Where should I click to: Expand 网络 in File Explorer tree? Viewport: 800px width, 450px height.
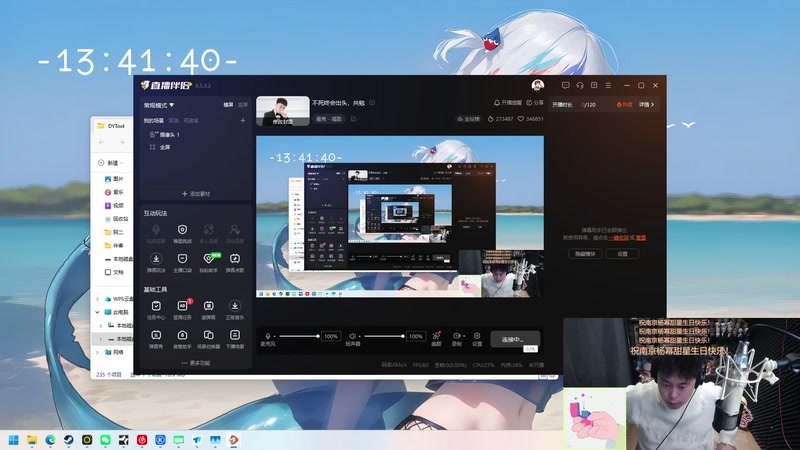coord(97,352)
